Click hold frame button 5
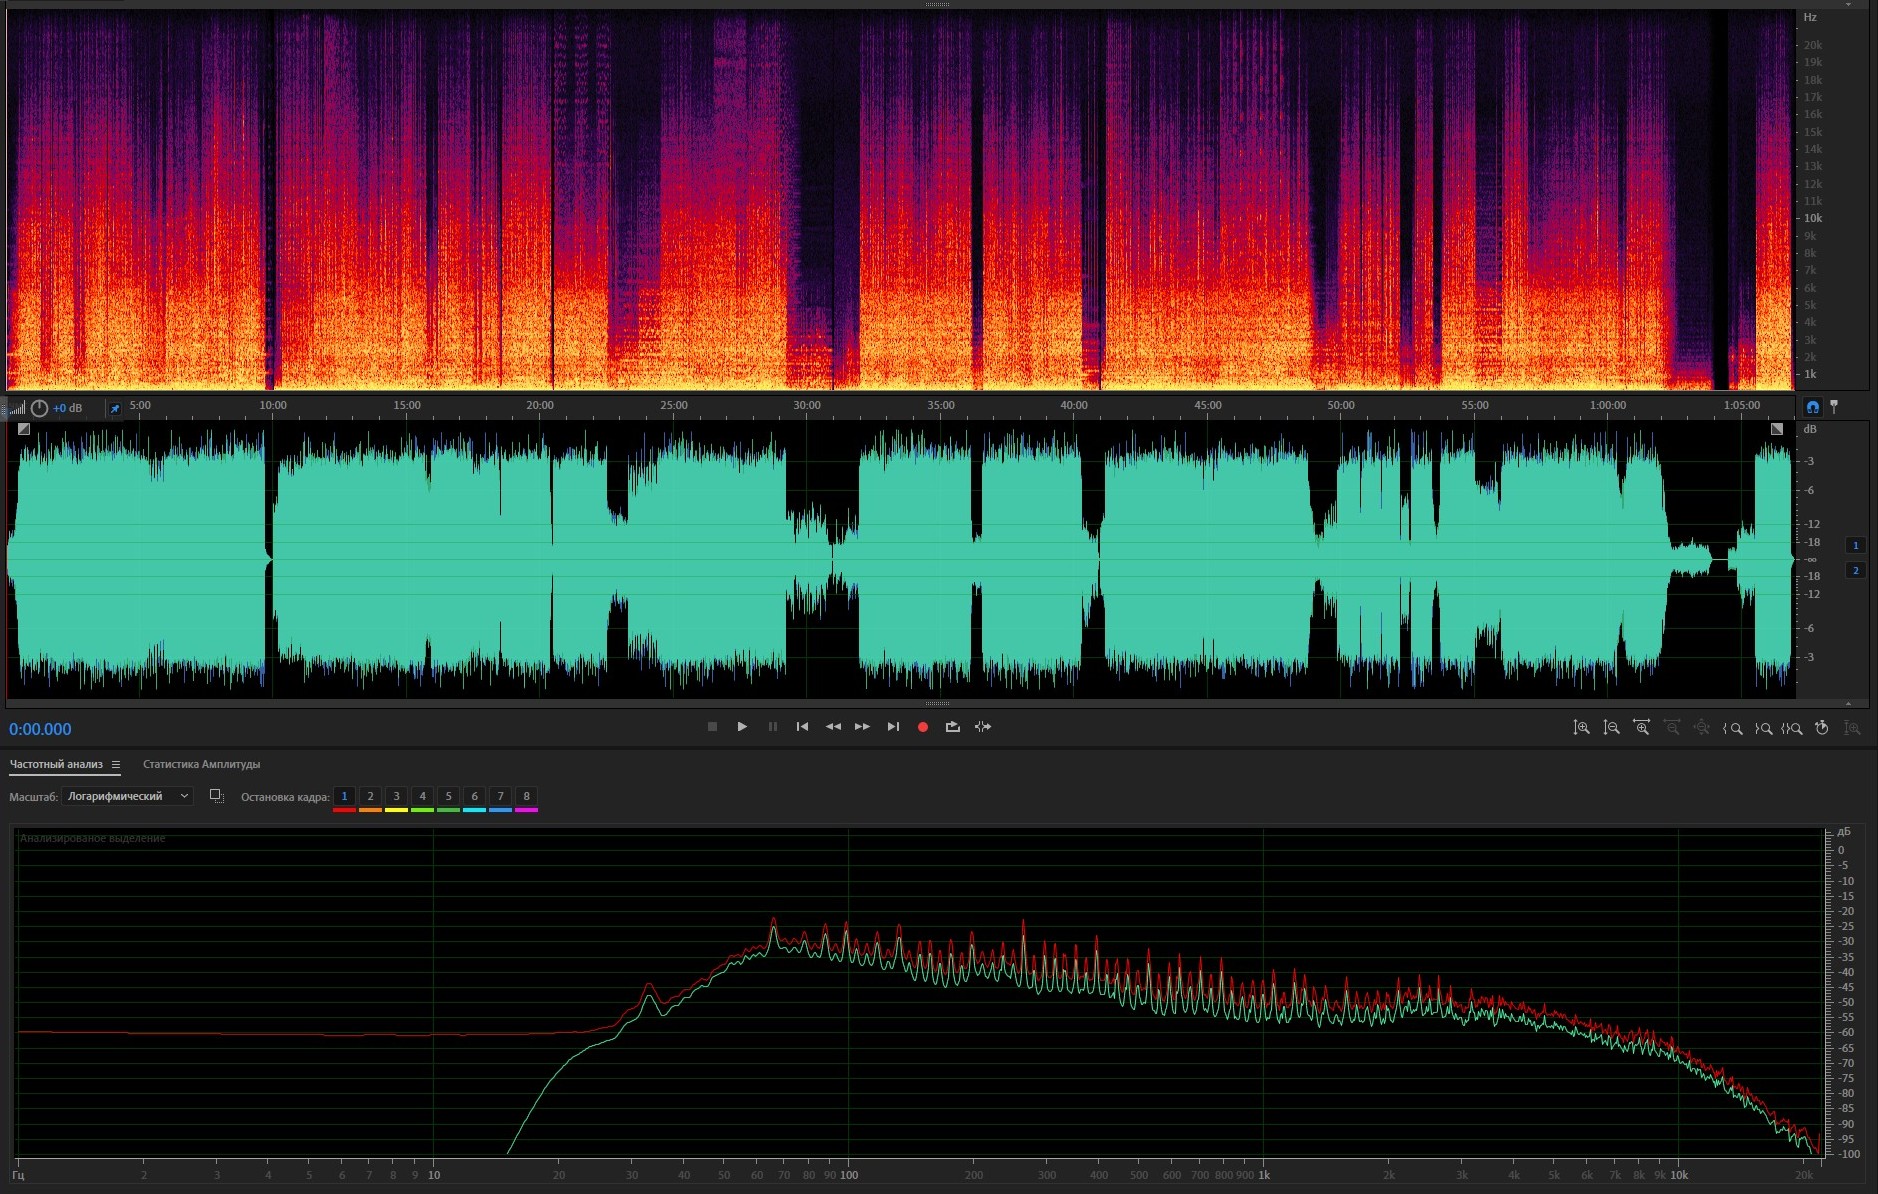 [448, 797]
